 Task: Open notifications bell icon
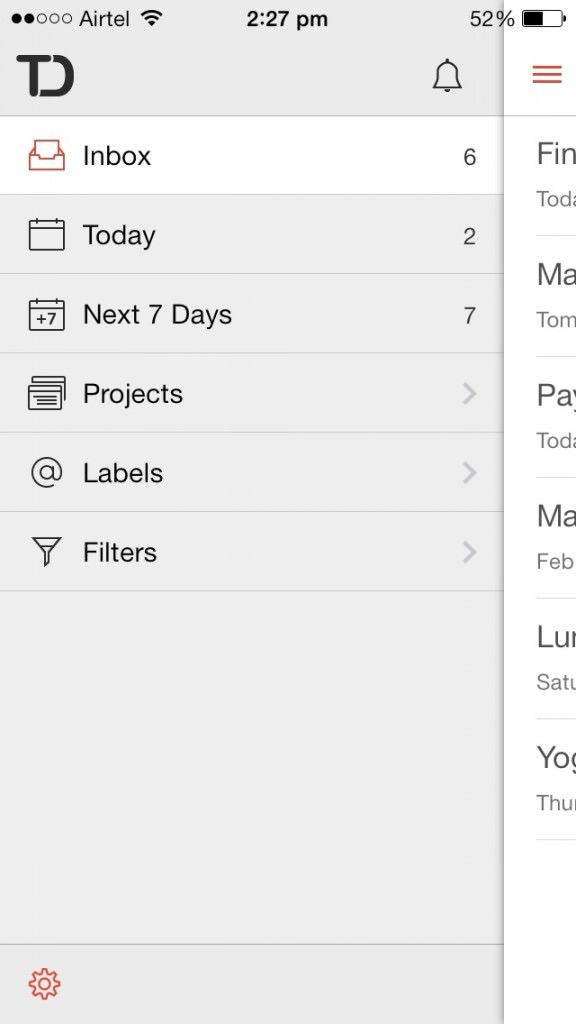click(447, 76)
